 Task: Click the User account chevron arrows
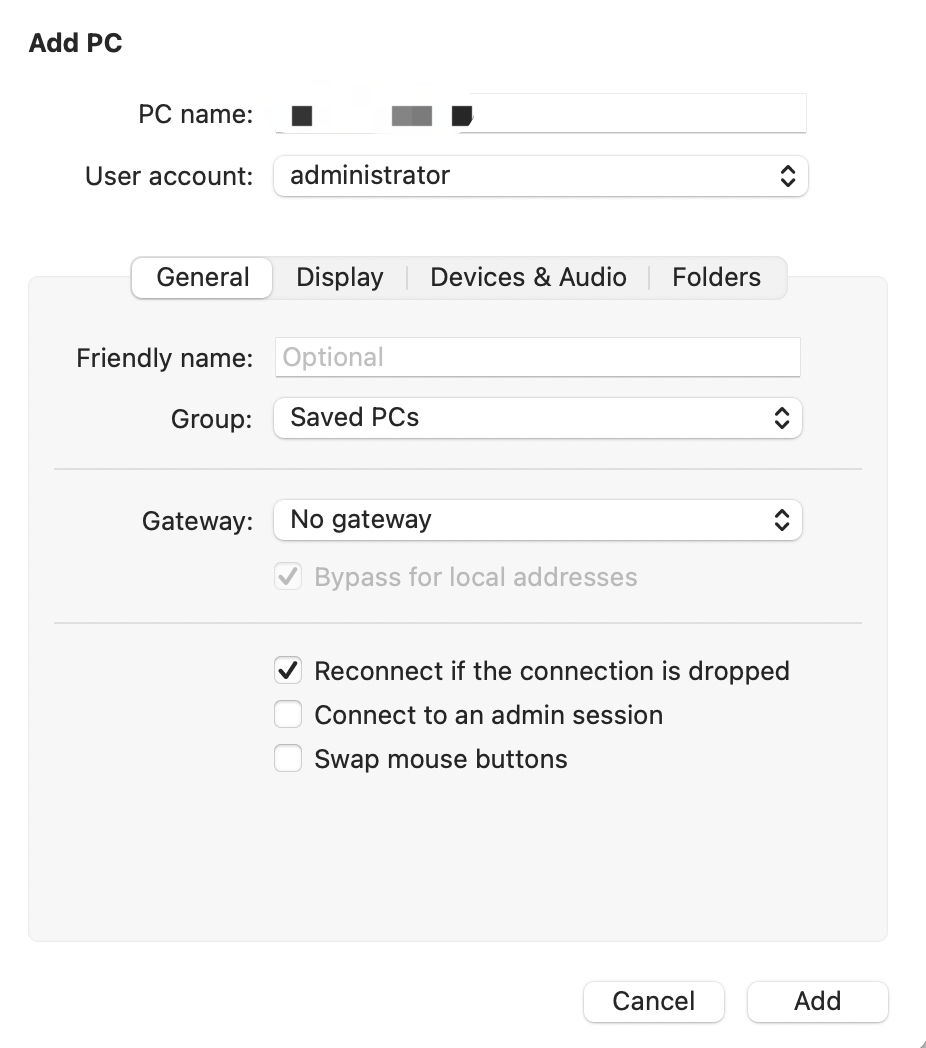point(788,176)
